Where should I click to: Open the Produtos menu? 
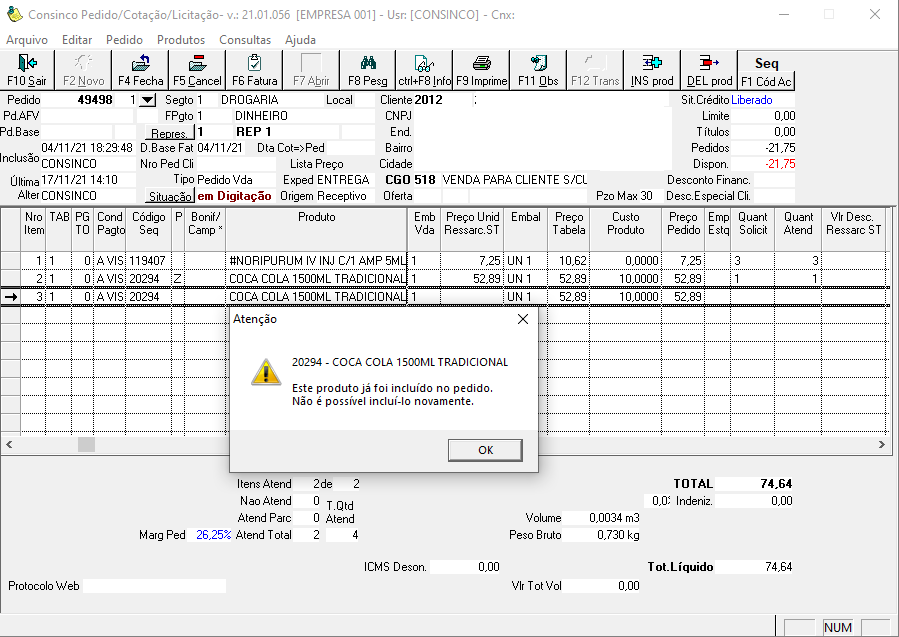(x=181, y=40)
